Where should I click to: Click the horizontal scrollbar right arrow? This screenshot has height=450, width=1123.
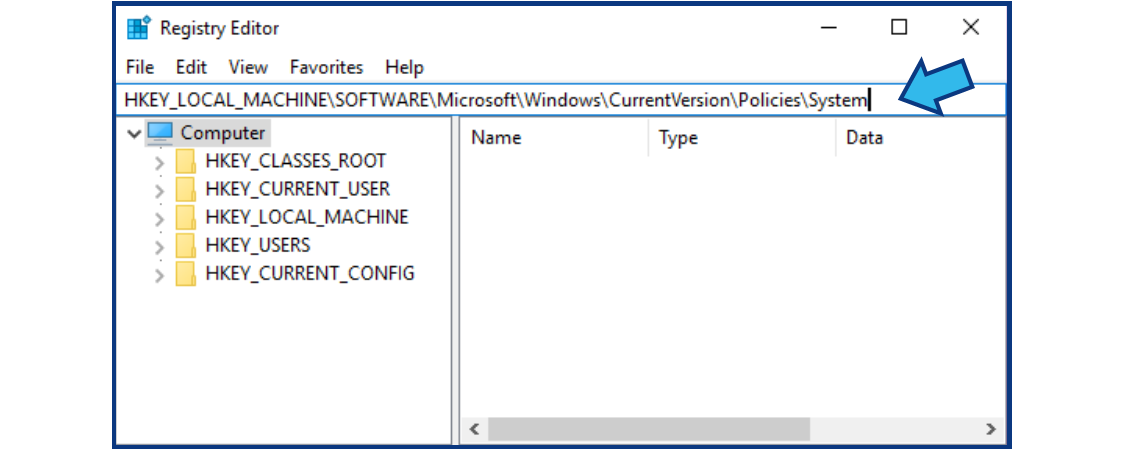click(991, 429)
